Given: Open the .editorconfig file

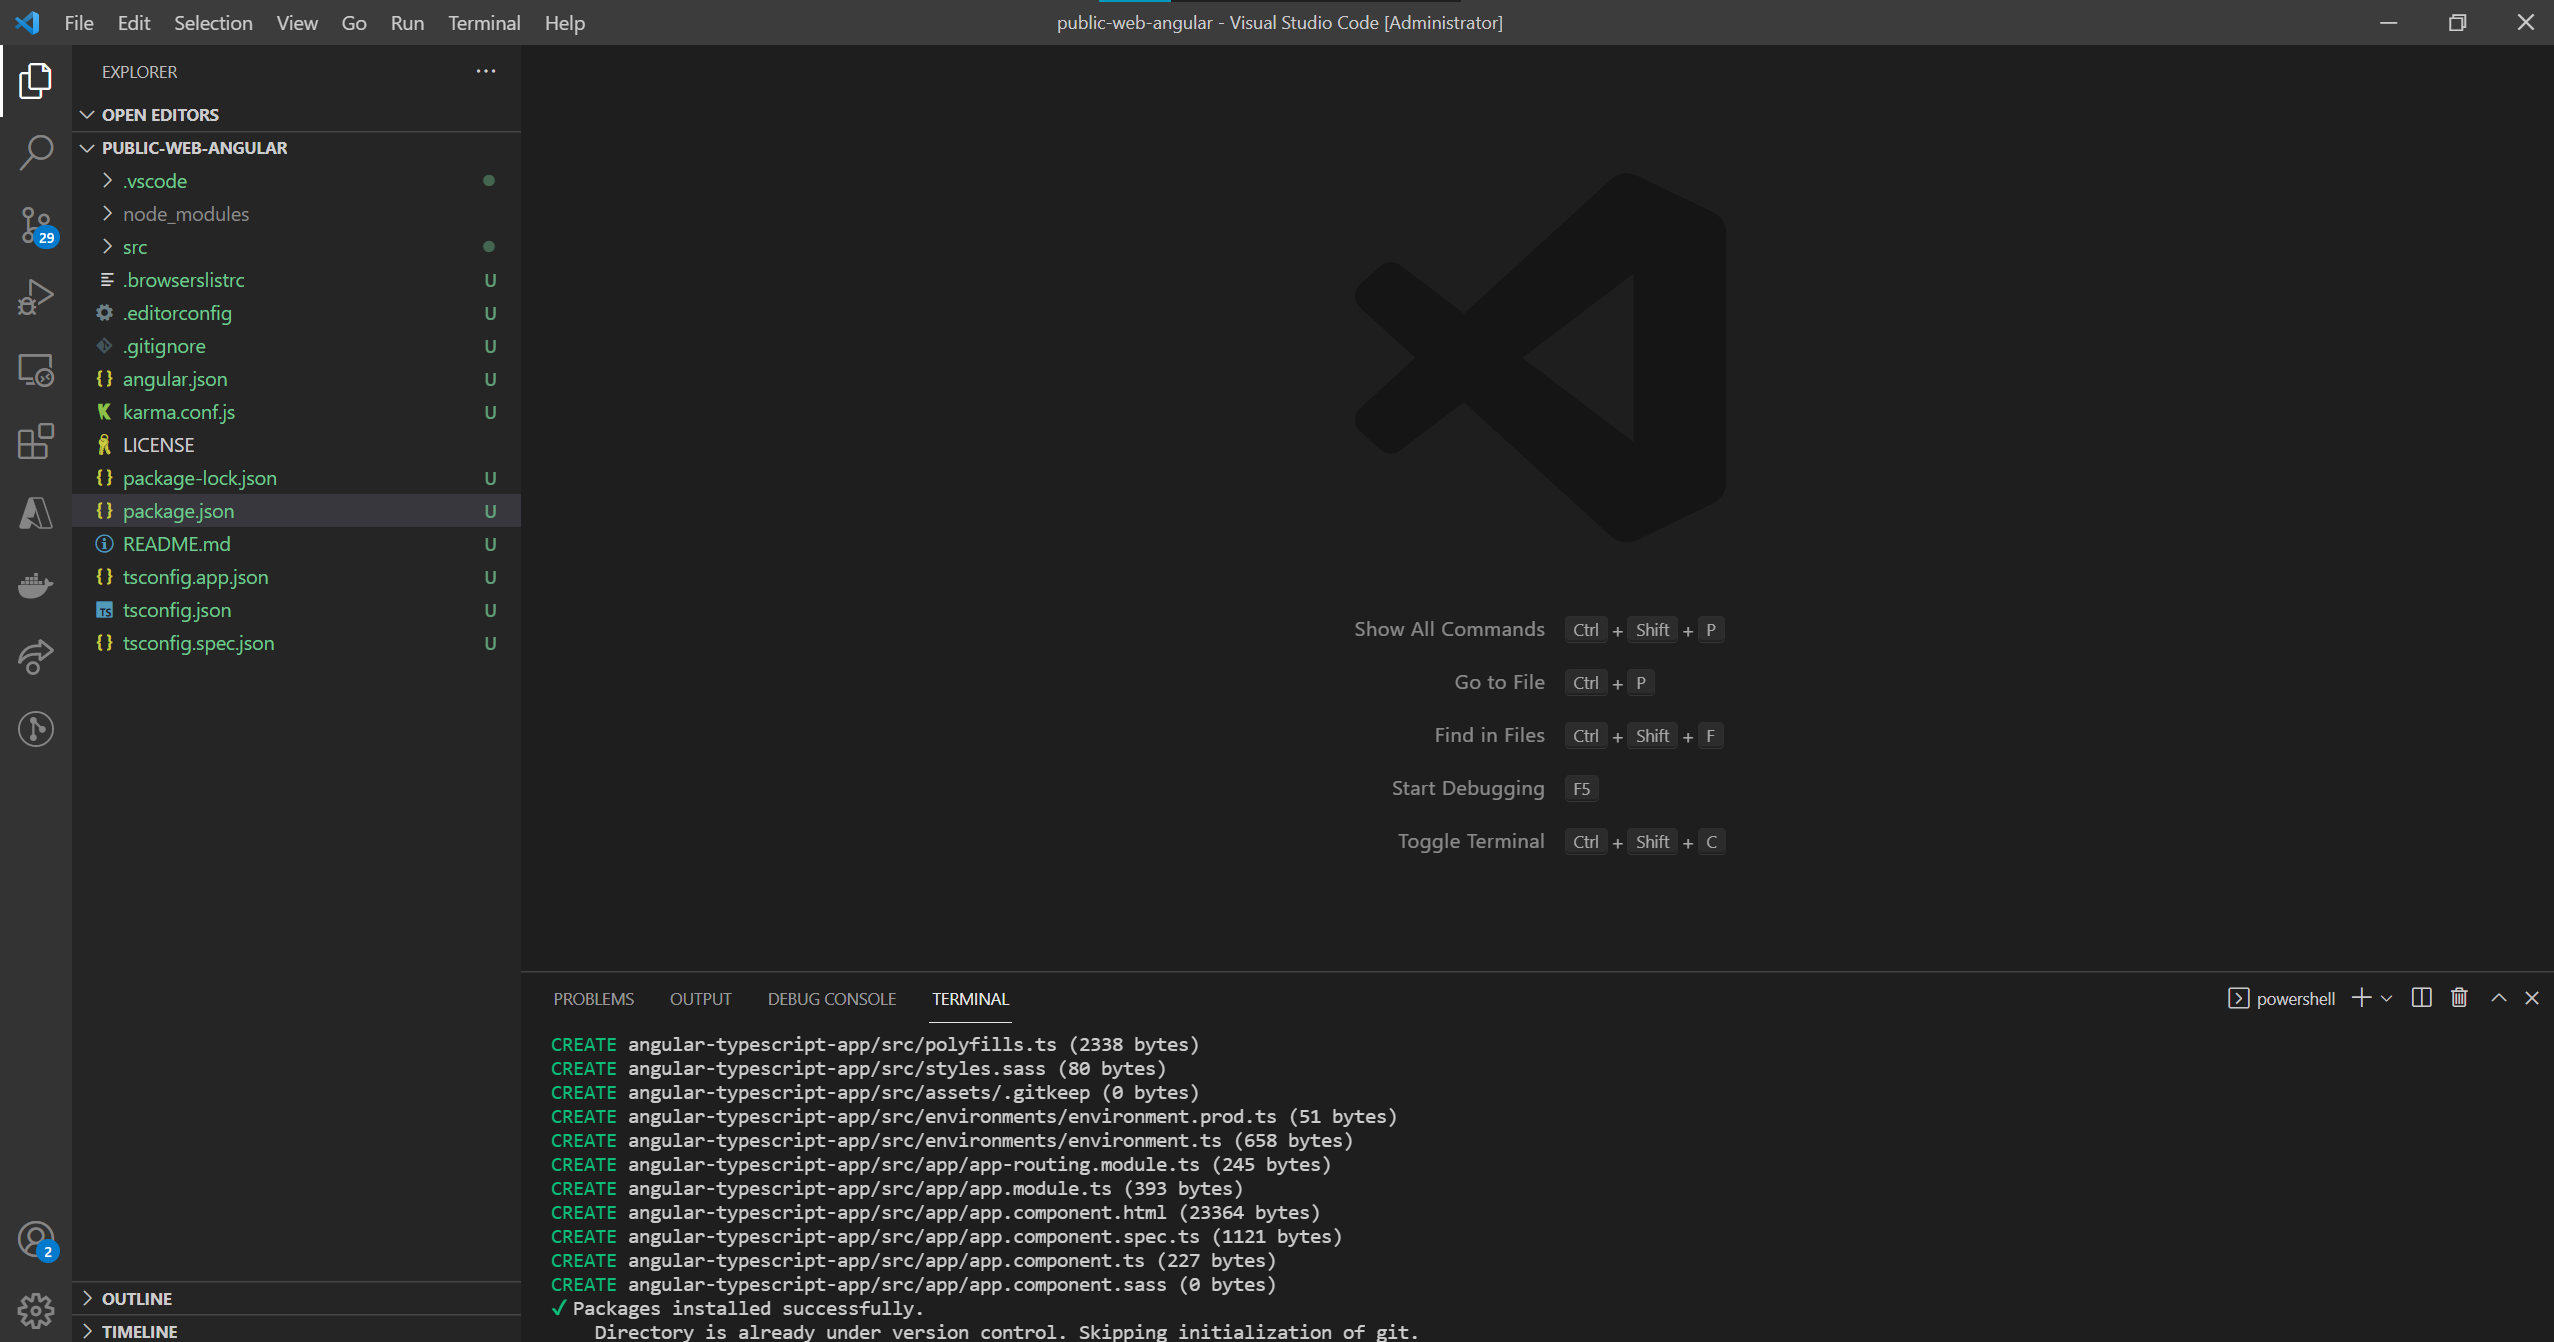Looking at the screenshot, I should (x=297, y=313).
